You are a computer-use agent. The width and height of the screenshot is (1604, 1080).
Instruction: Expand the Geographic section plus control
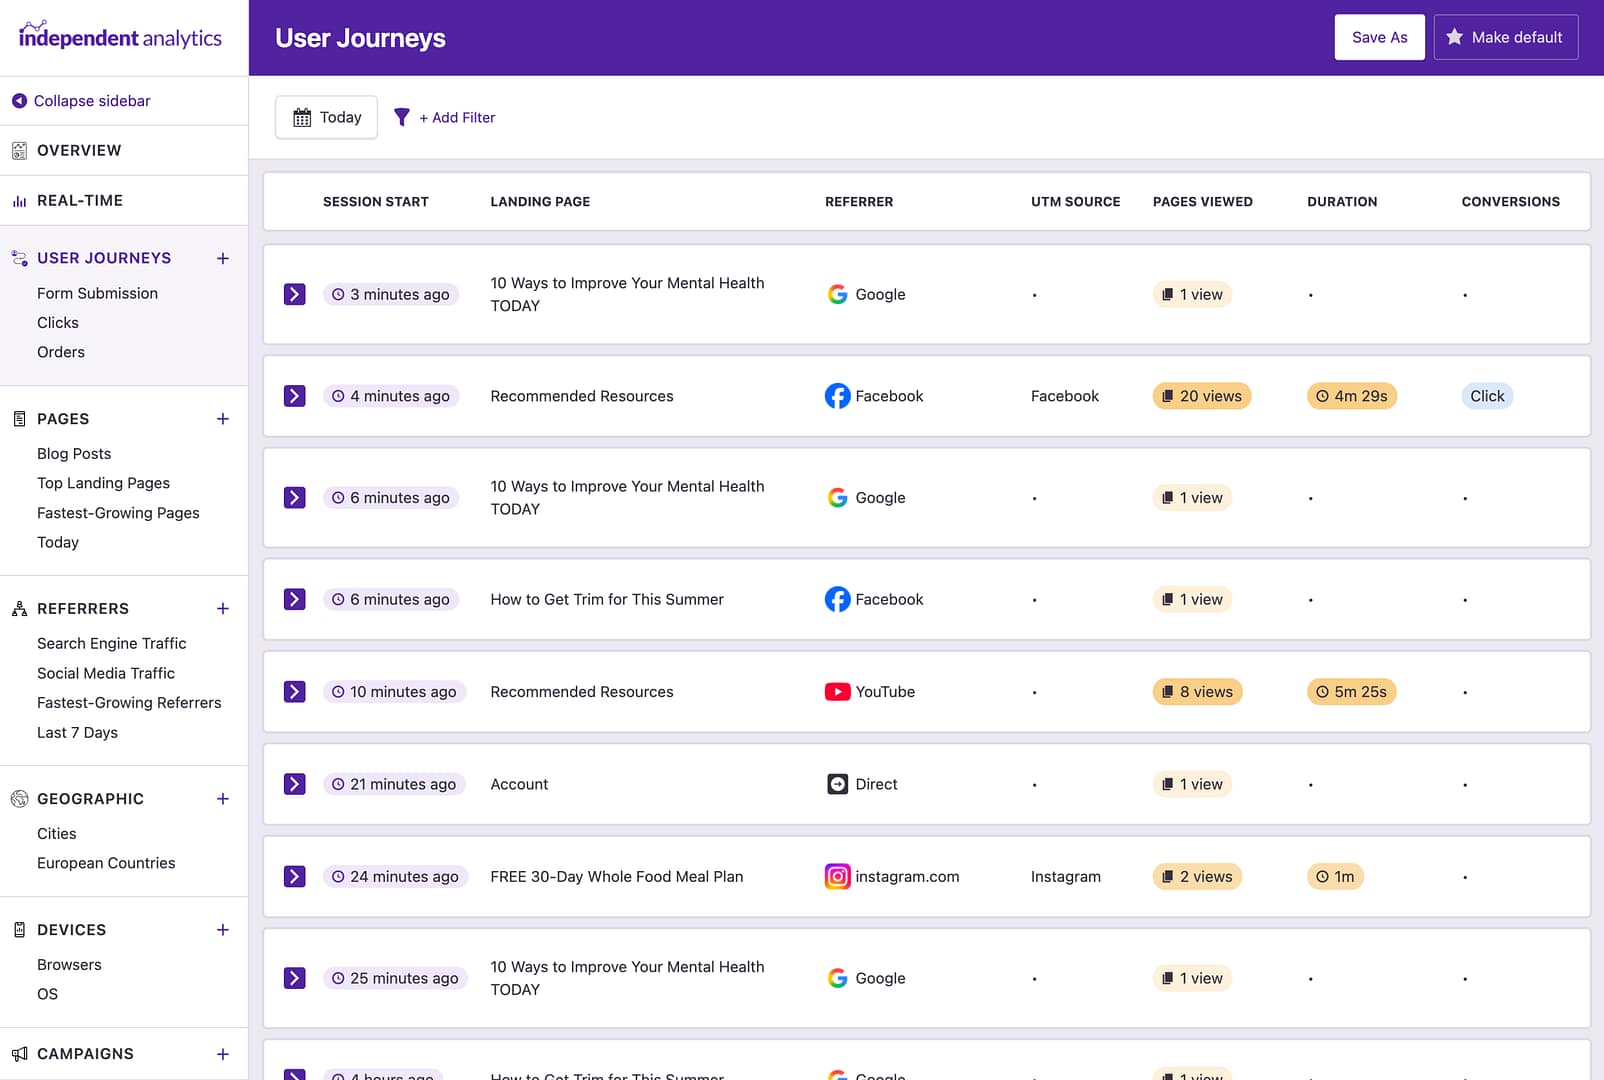point(222,799)
